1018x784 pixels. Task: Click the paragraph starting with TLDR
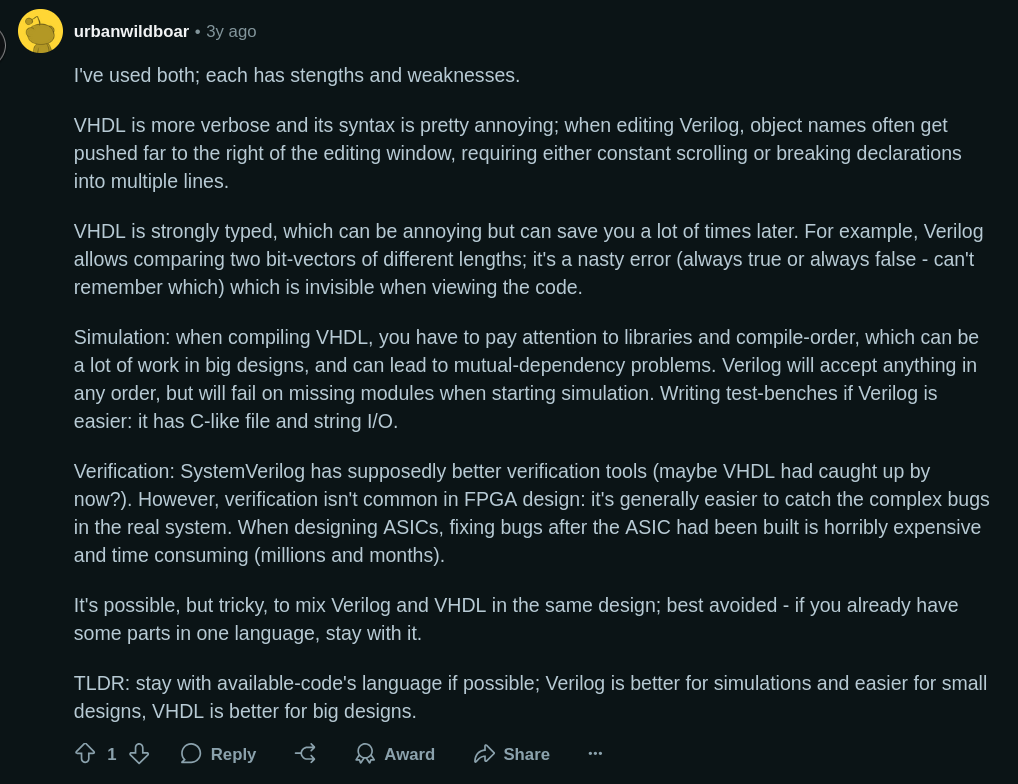(x=530, y=697)
